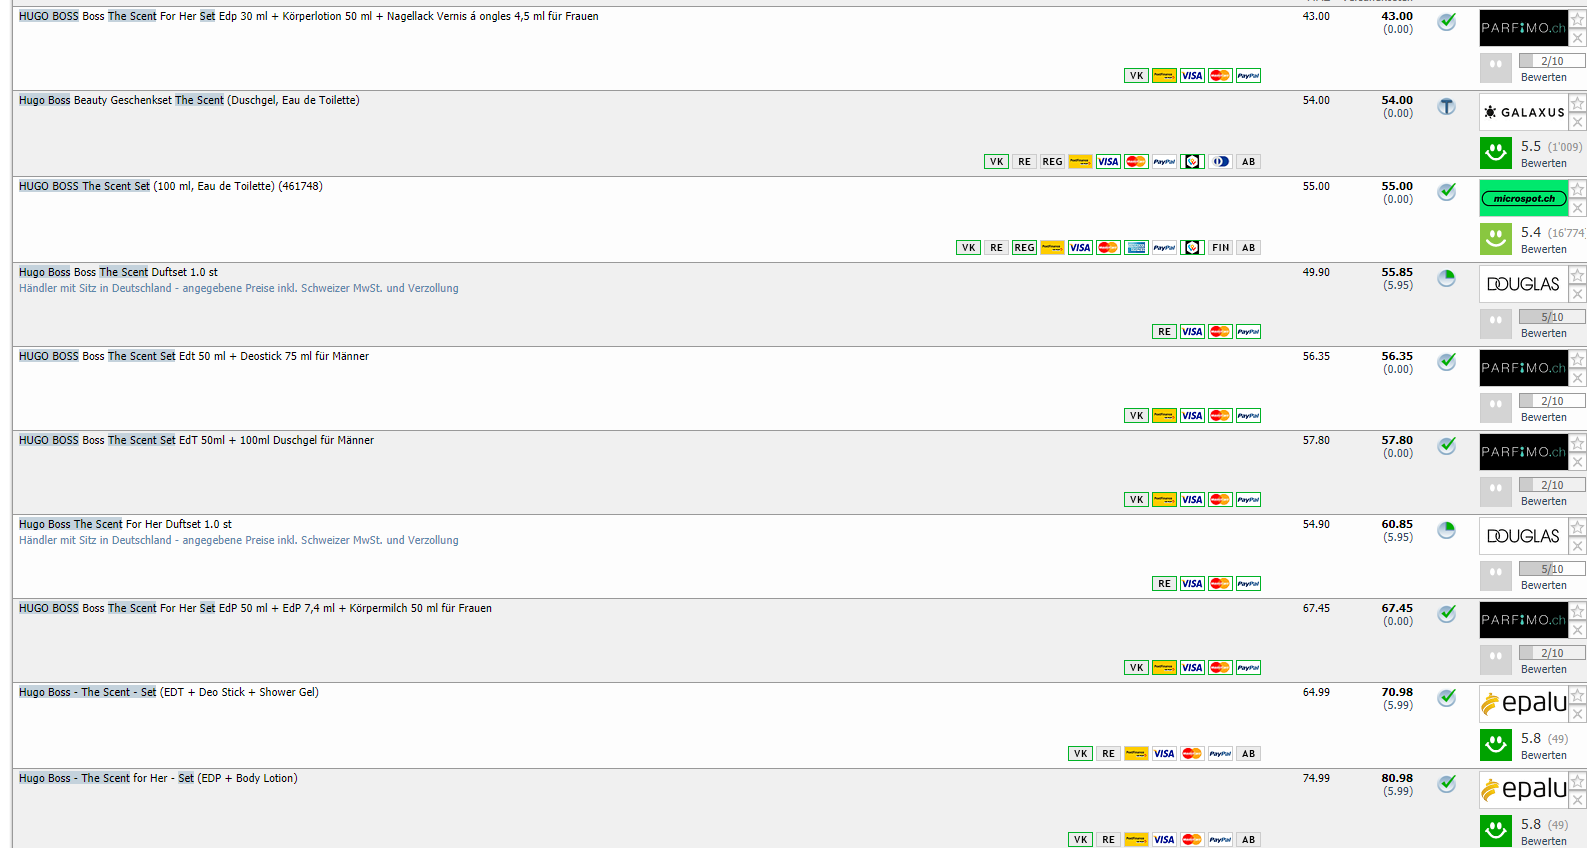
Task: Open the Galaxus shop logo
Action: 1523,112
